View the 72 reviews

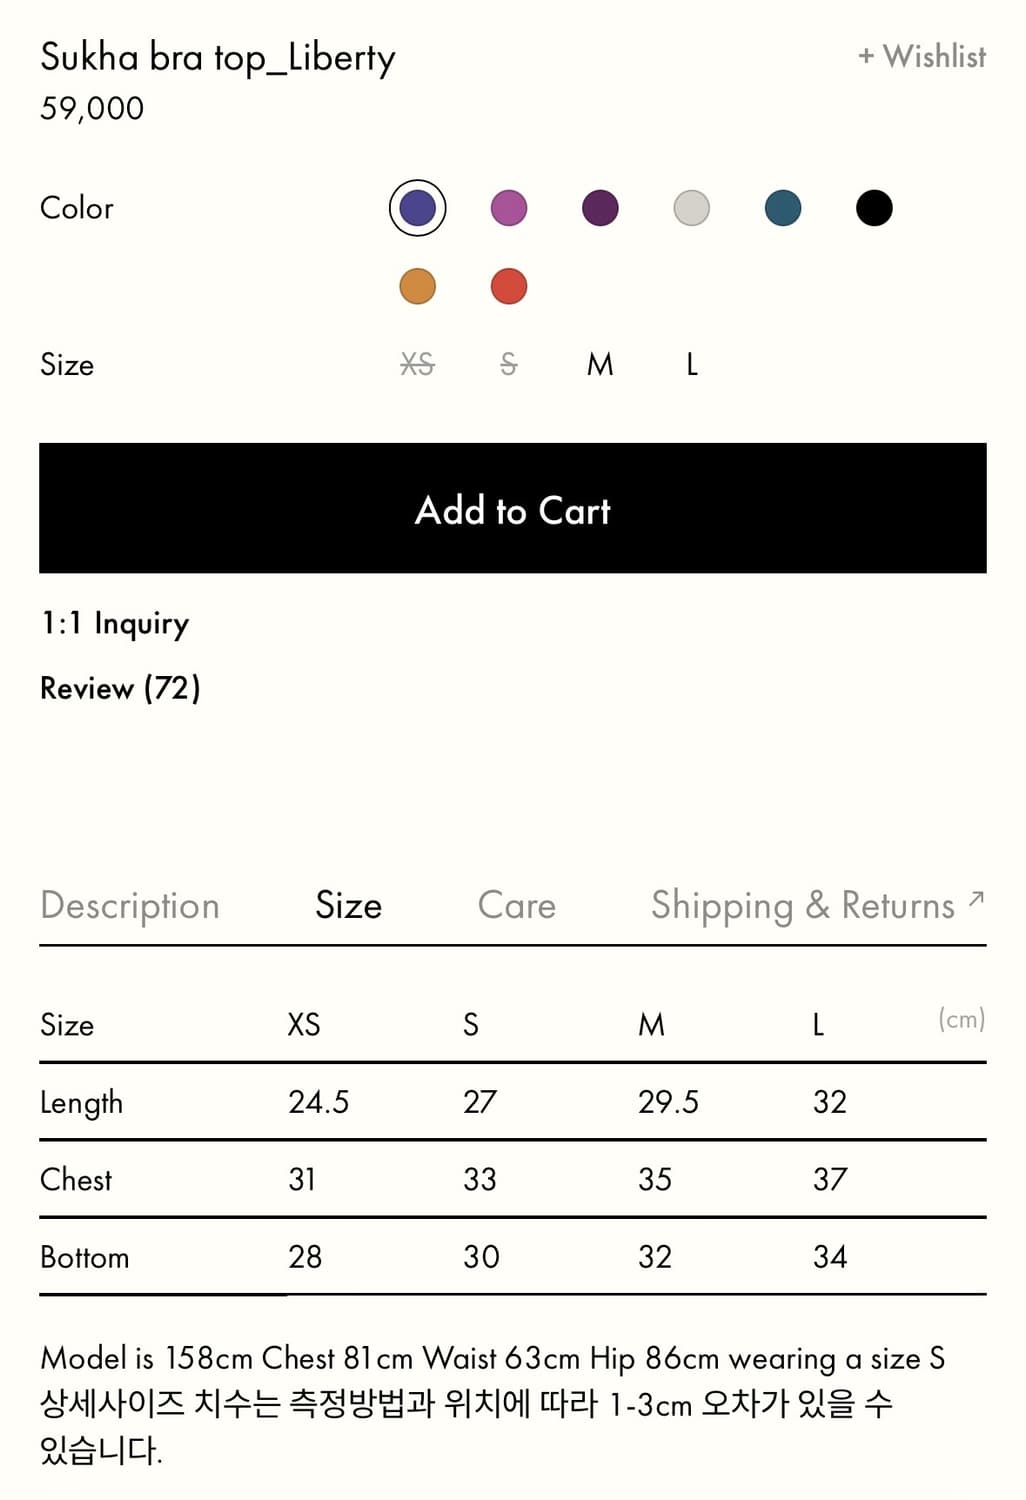(x=120, y=688)
